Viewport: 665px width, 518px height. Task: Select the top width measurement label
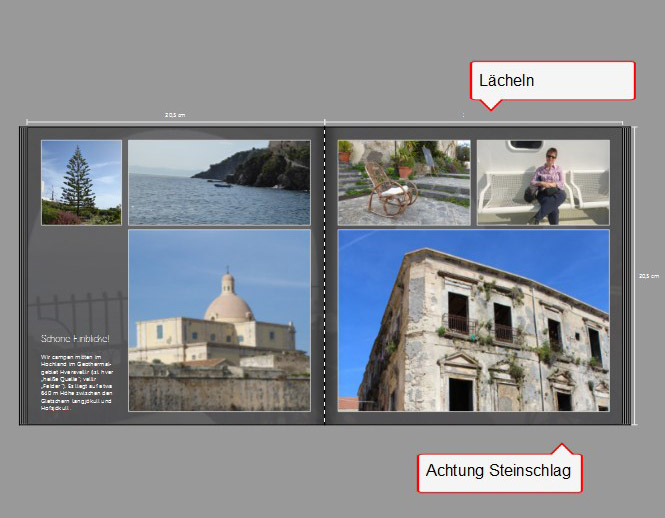point(175,116)
